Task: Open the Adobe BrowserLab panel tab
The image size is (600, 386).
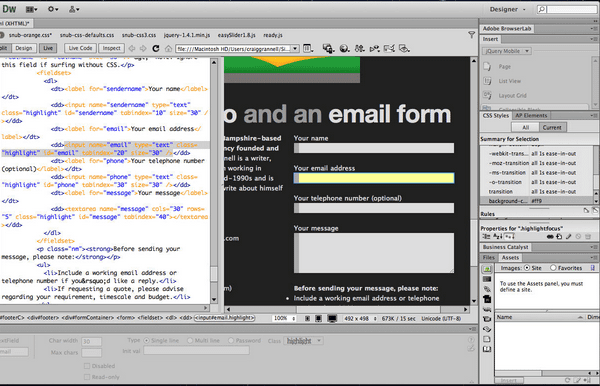Action: coord(507,29)
